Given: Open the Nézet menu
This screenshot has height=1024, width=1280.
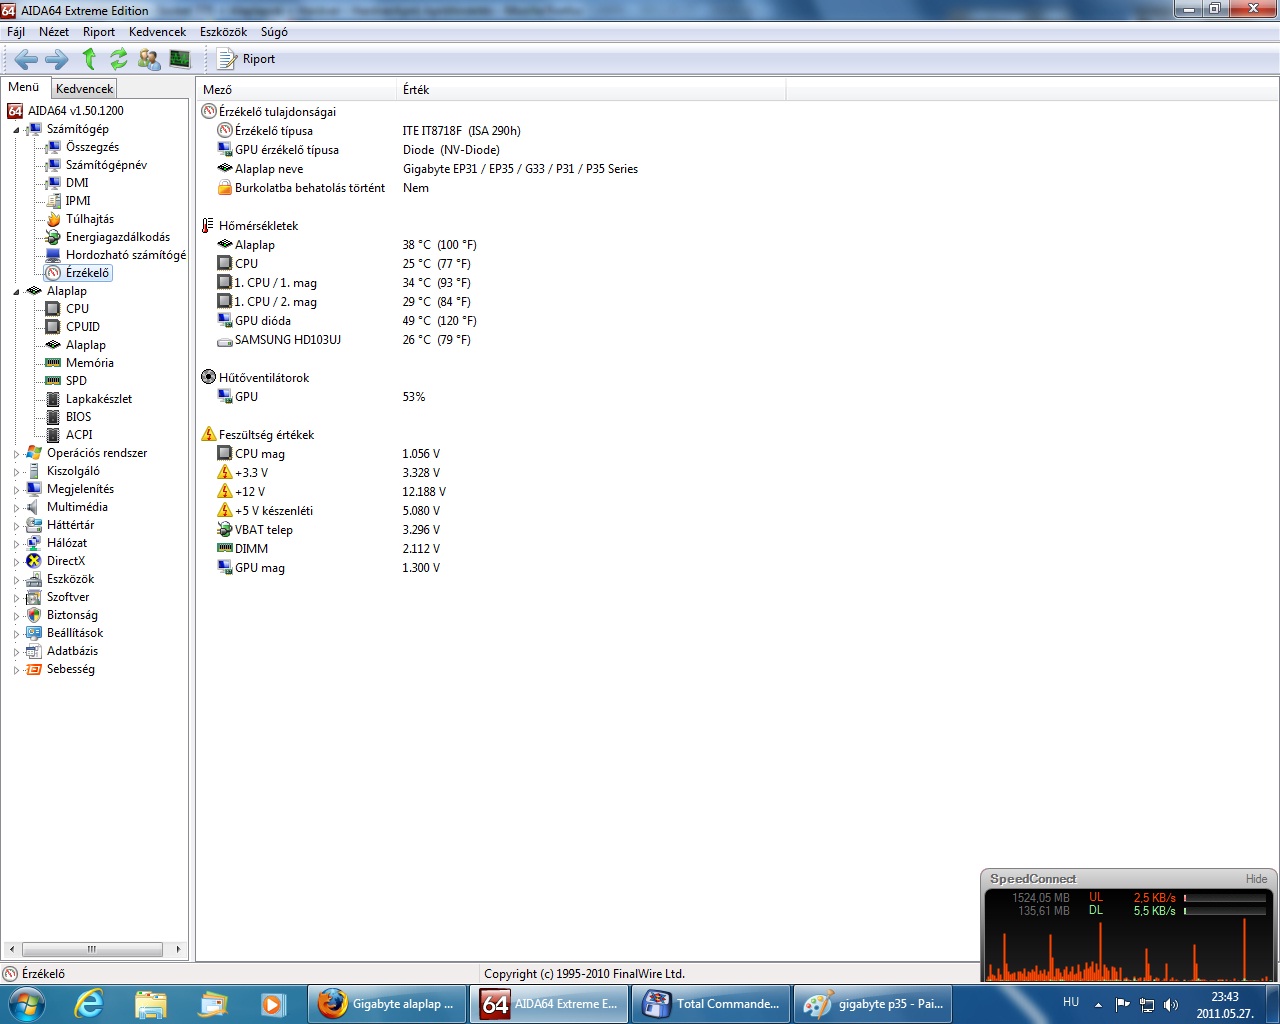Looking at the screenshot, I should 54,32.
